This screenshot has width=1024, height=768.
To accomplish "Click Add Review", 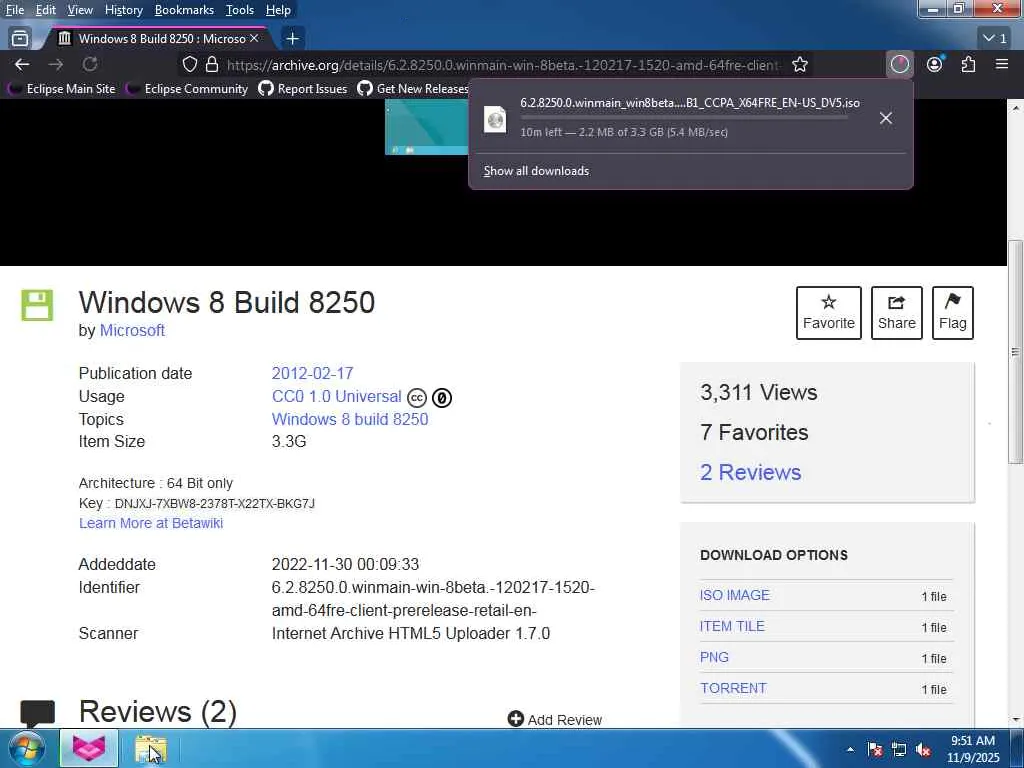I will (x=554, y=720).
